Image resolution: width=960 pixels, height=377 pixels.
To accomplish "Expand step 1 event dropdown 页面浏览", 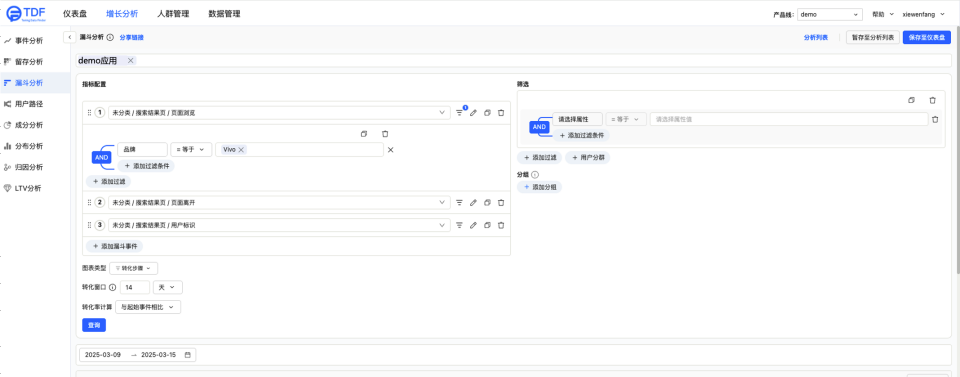I will [279, 113].
